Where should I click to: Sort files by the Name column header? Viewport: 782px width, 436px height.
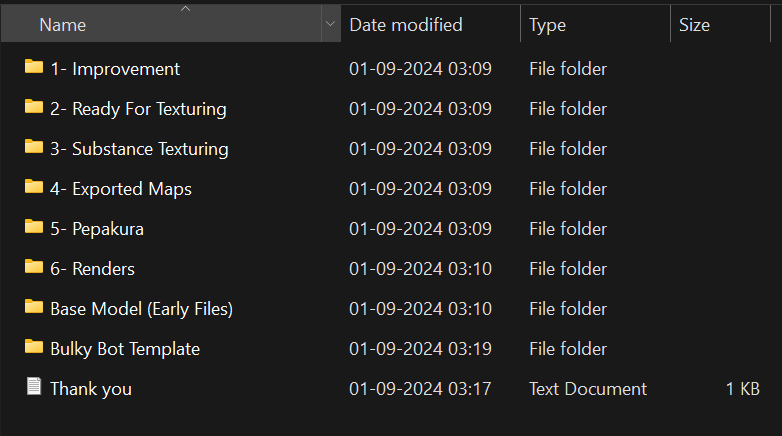(x=63, y=25)
